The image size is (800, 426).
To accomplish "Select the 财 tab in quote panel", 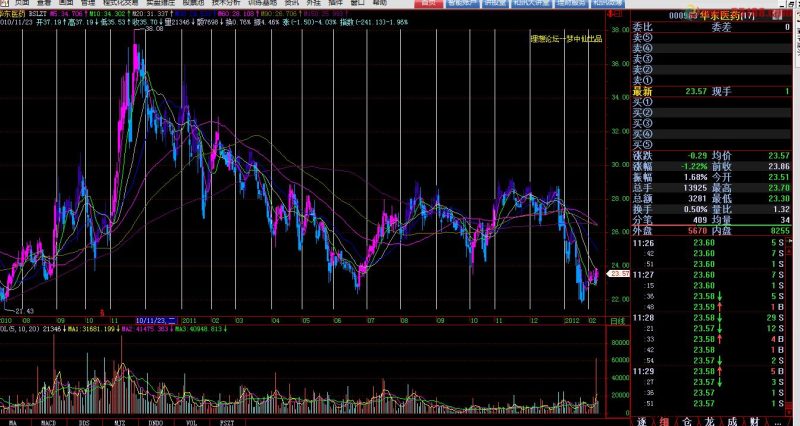I will pos(755,421).
